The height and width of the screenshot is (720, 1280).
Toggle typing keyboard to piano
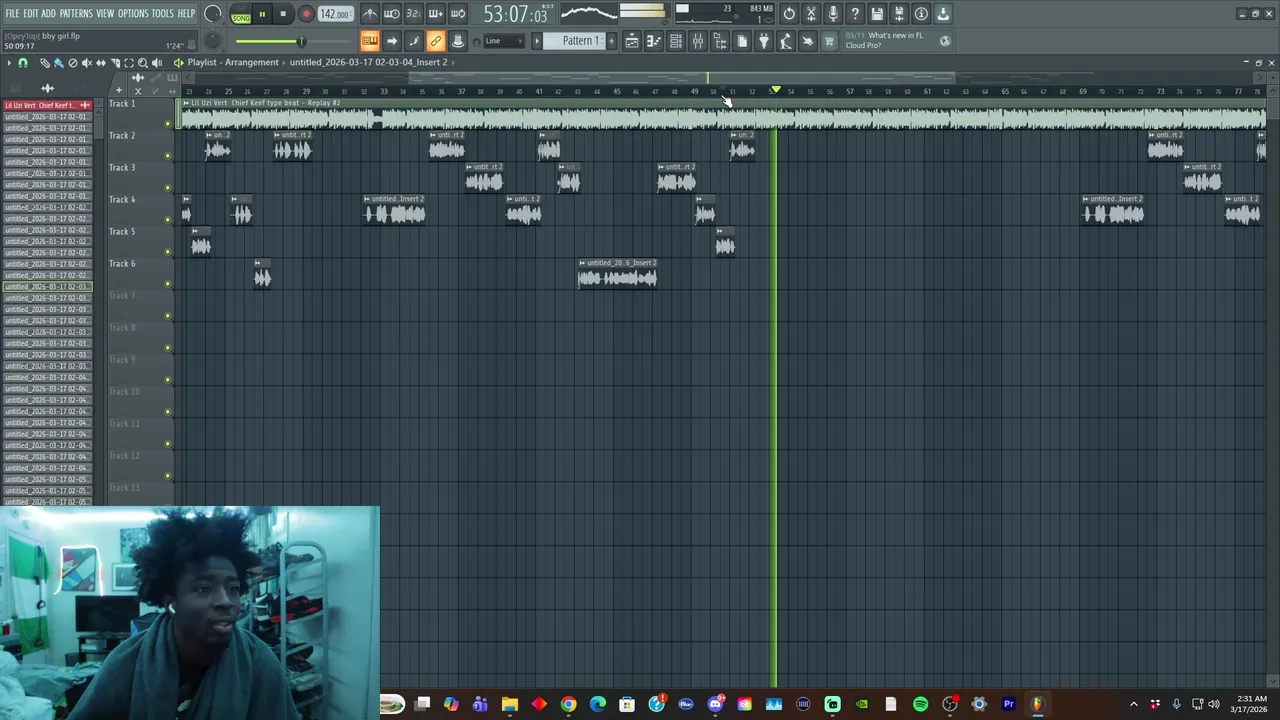[x=370, y=41]
